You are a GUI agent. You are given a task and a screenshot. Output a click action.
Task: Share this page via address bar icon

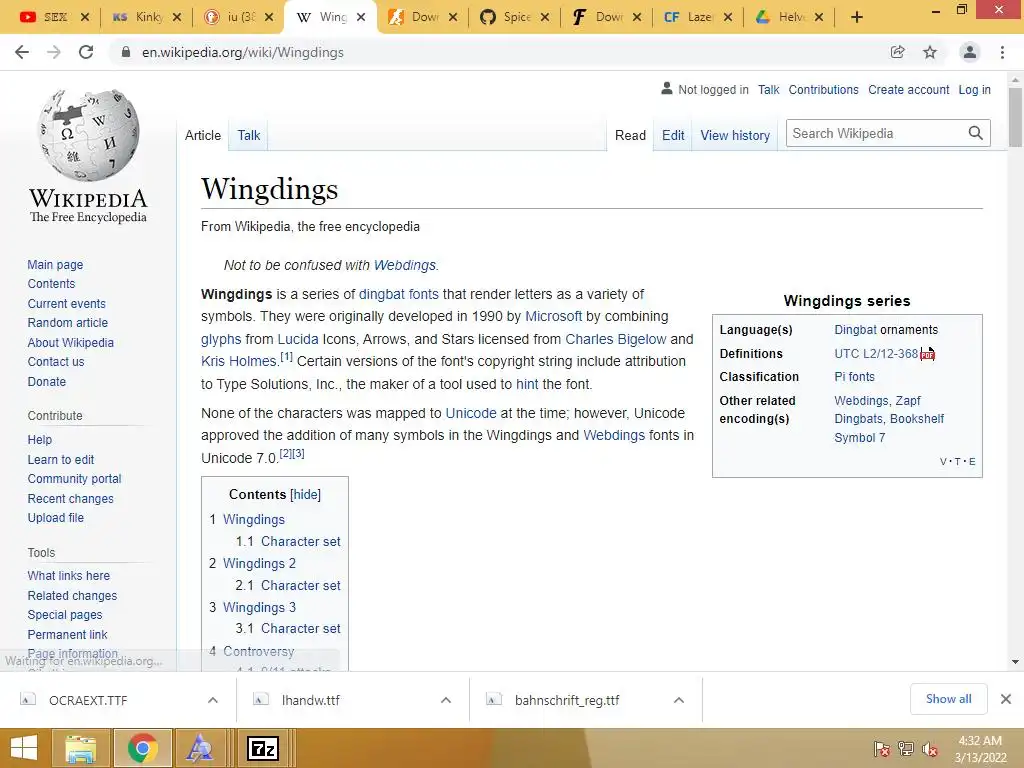click(x=898, y=52)
